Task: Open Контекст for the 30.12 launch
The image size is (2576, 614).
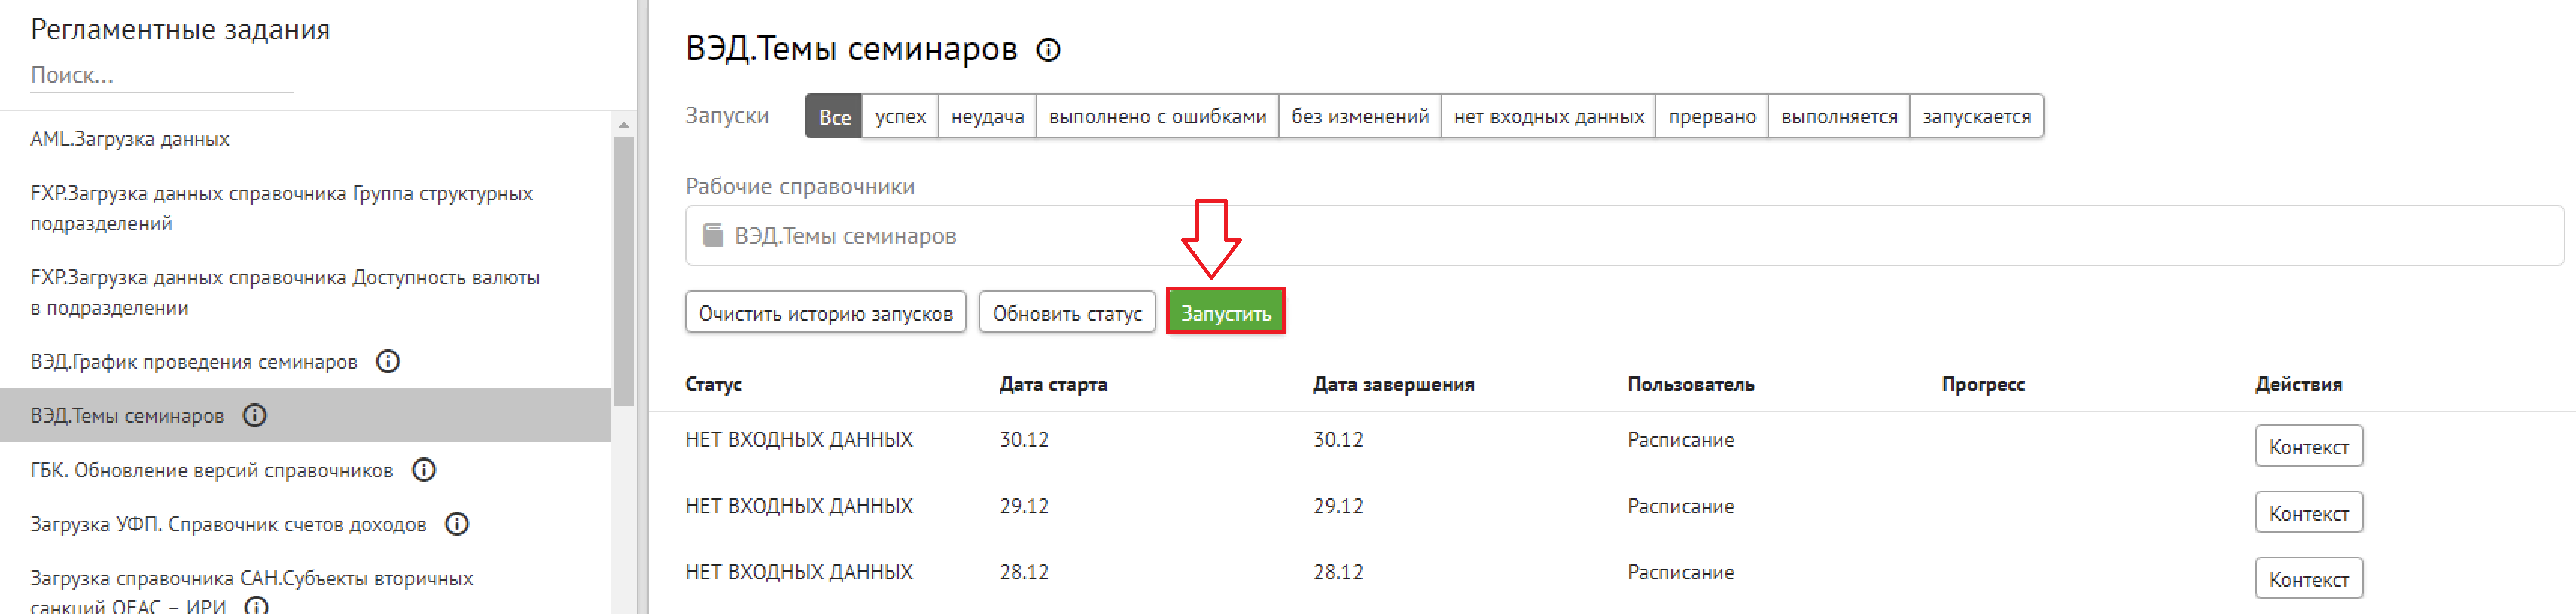Action: (x=2308, y=446)
